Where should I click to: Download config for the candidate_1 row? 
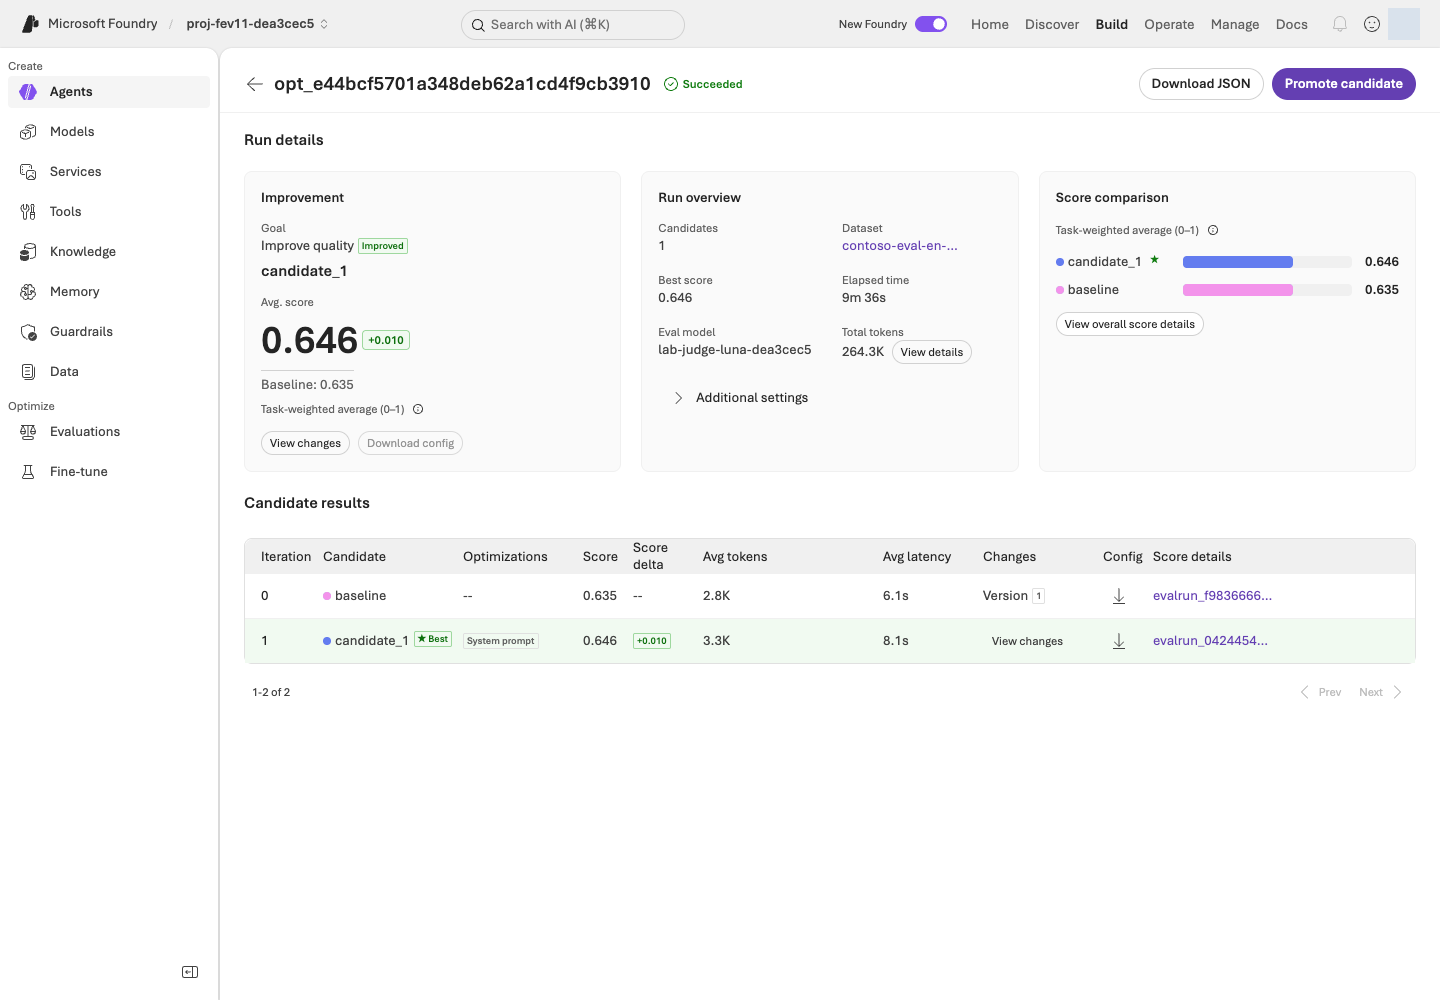(1119, 641)
